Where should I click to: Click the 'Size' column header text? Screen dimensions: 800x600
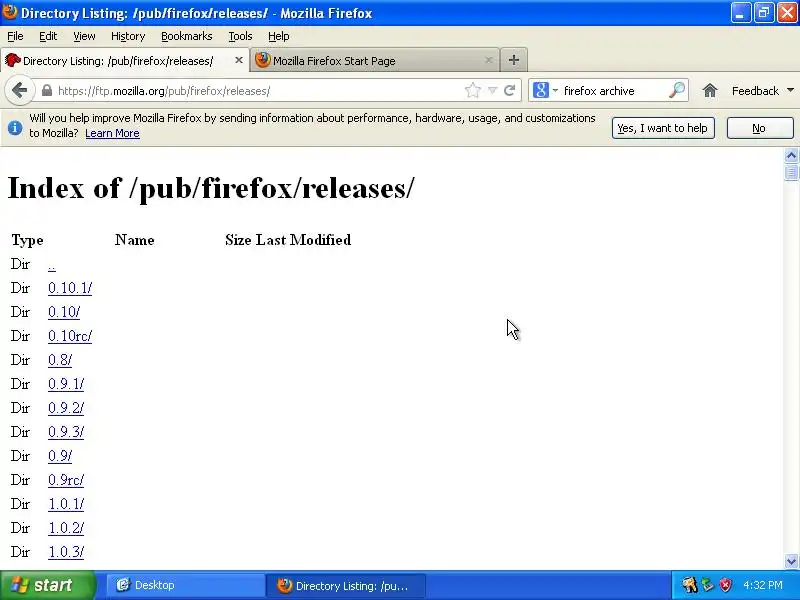[238, 240]
